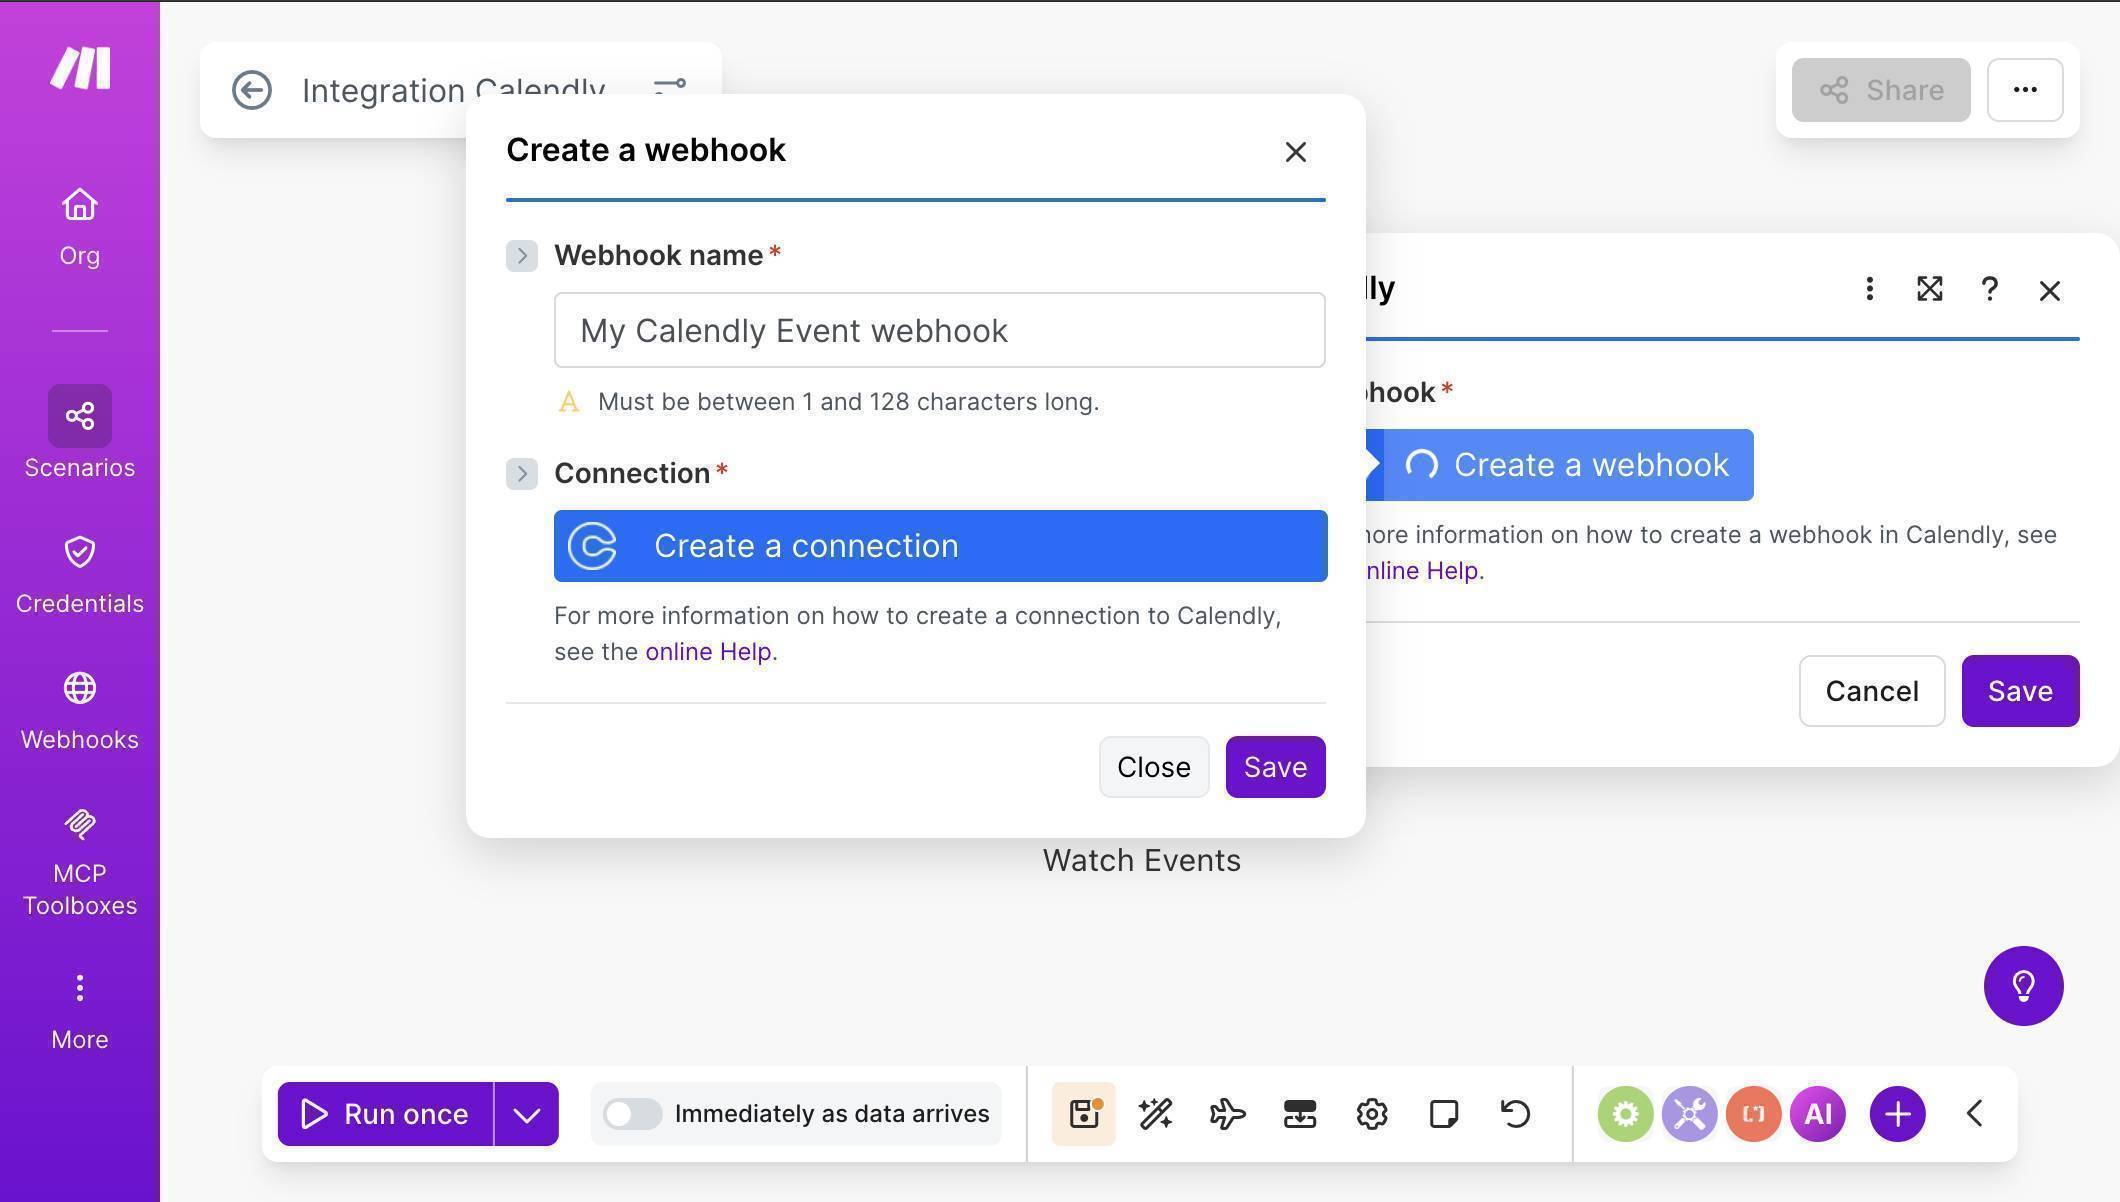Click the Webhook name input field
Screen dimensions: 2120x1202
(x=939, y=330)
